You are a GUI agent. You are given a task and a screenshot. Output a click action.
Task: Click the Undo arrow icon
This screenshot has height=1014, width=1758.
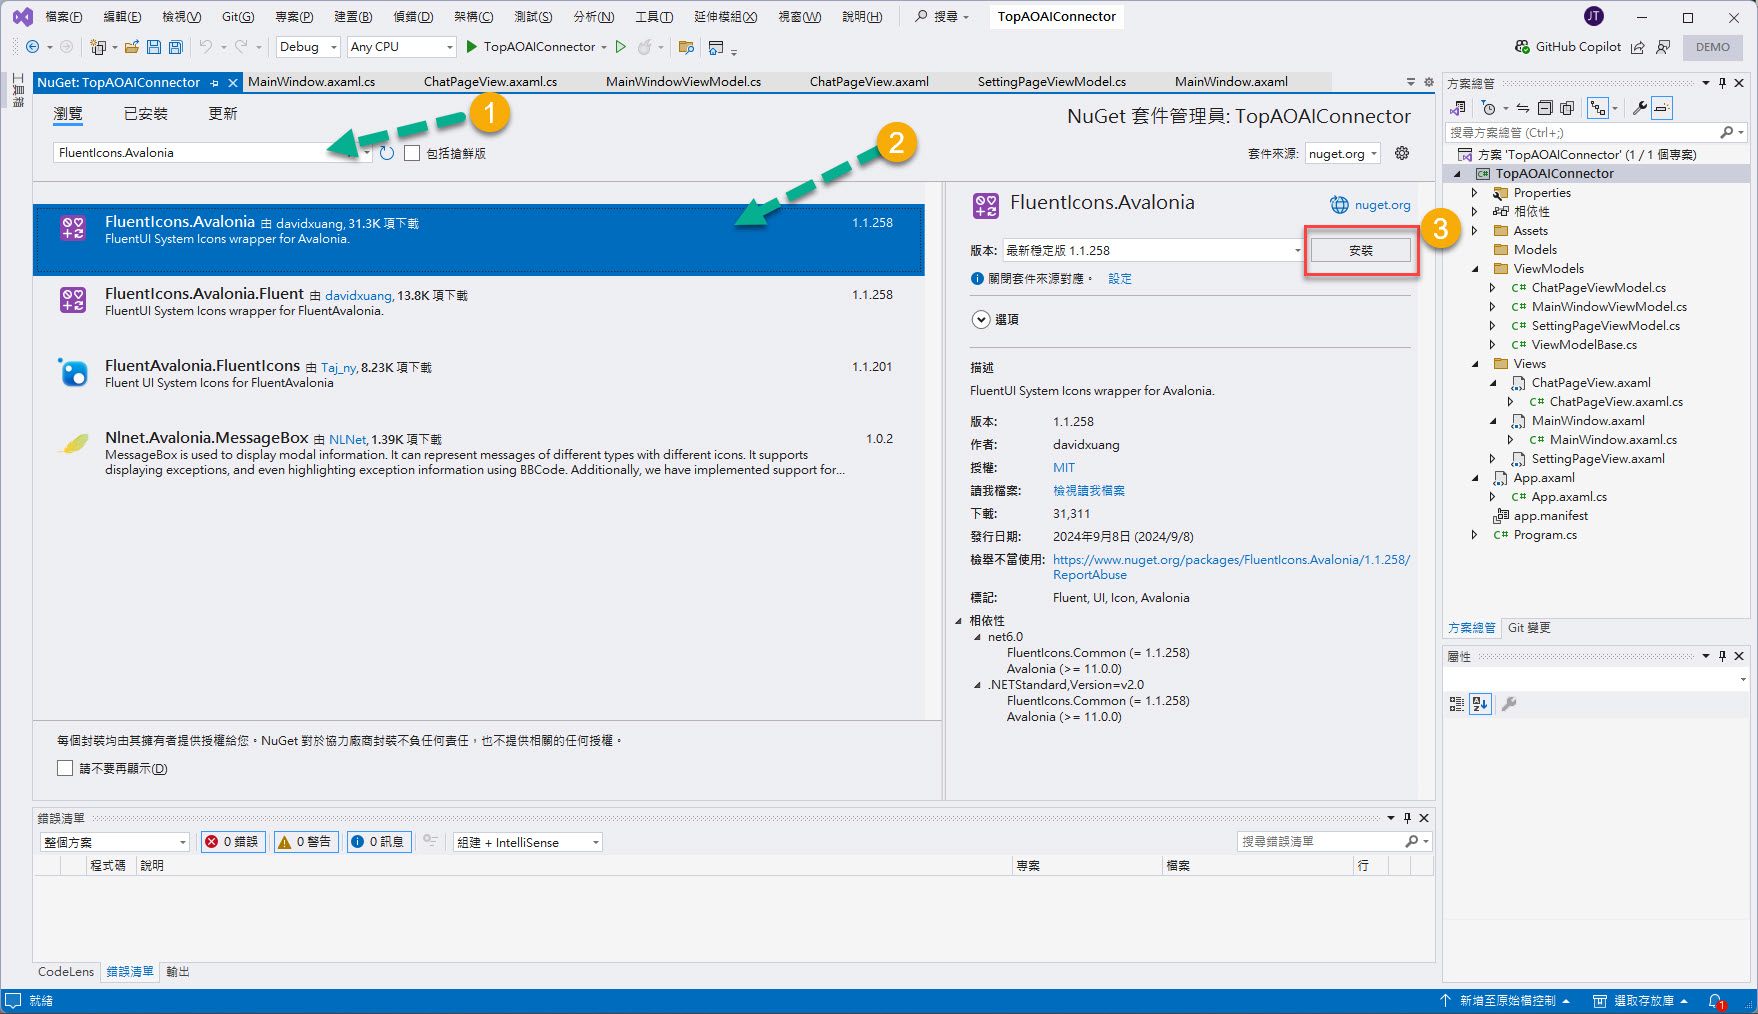pos(206,47)
